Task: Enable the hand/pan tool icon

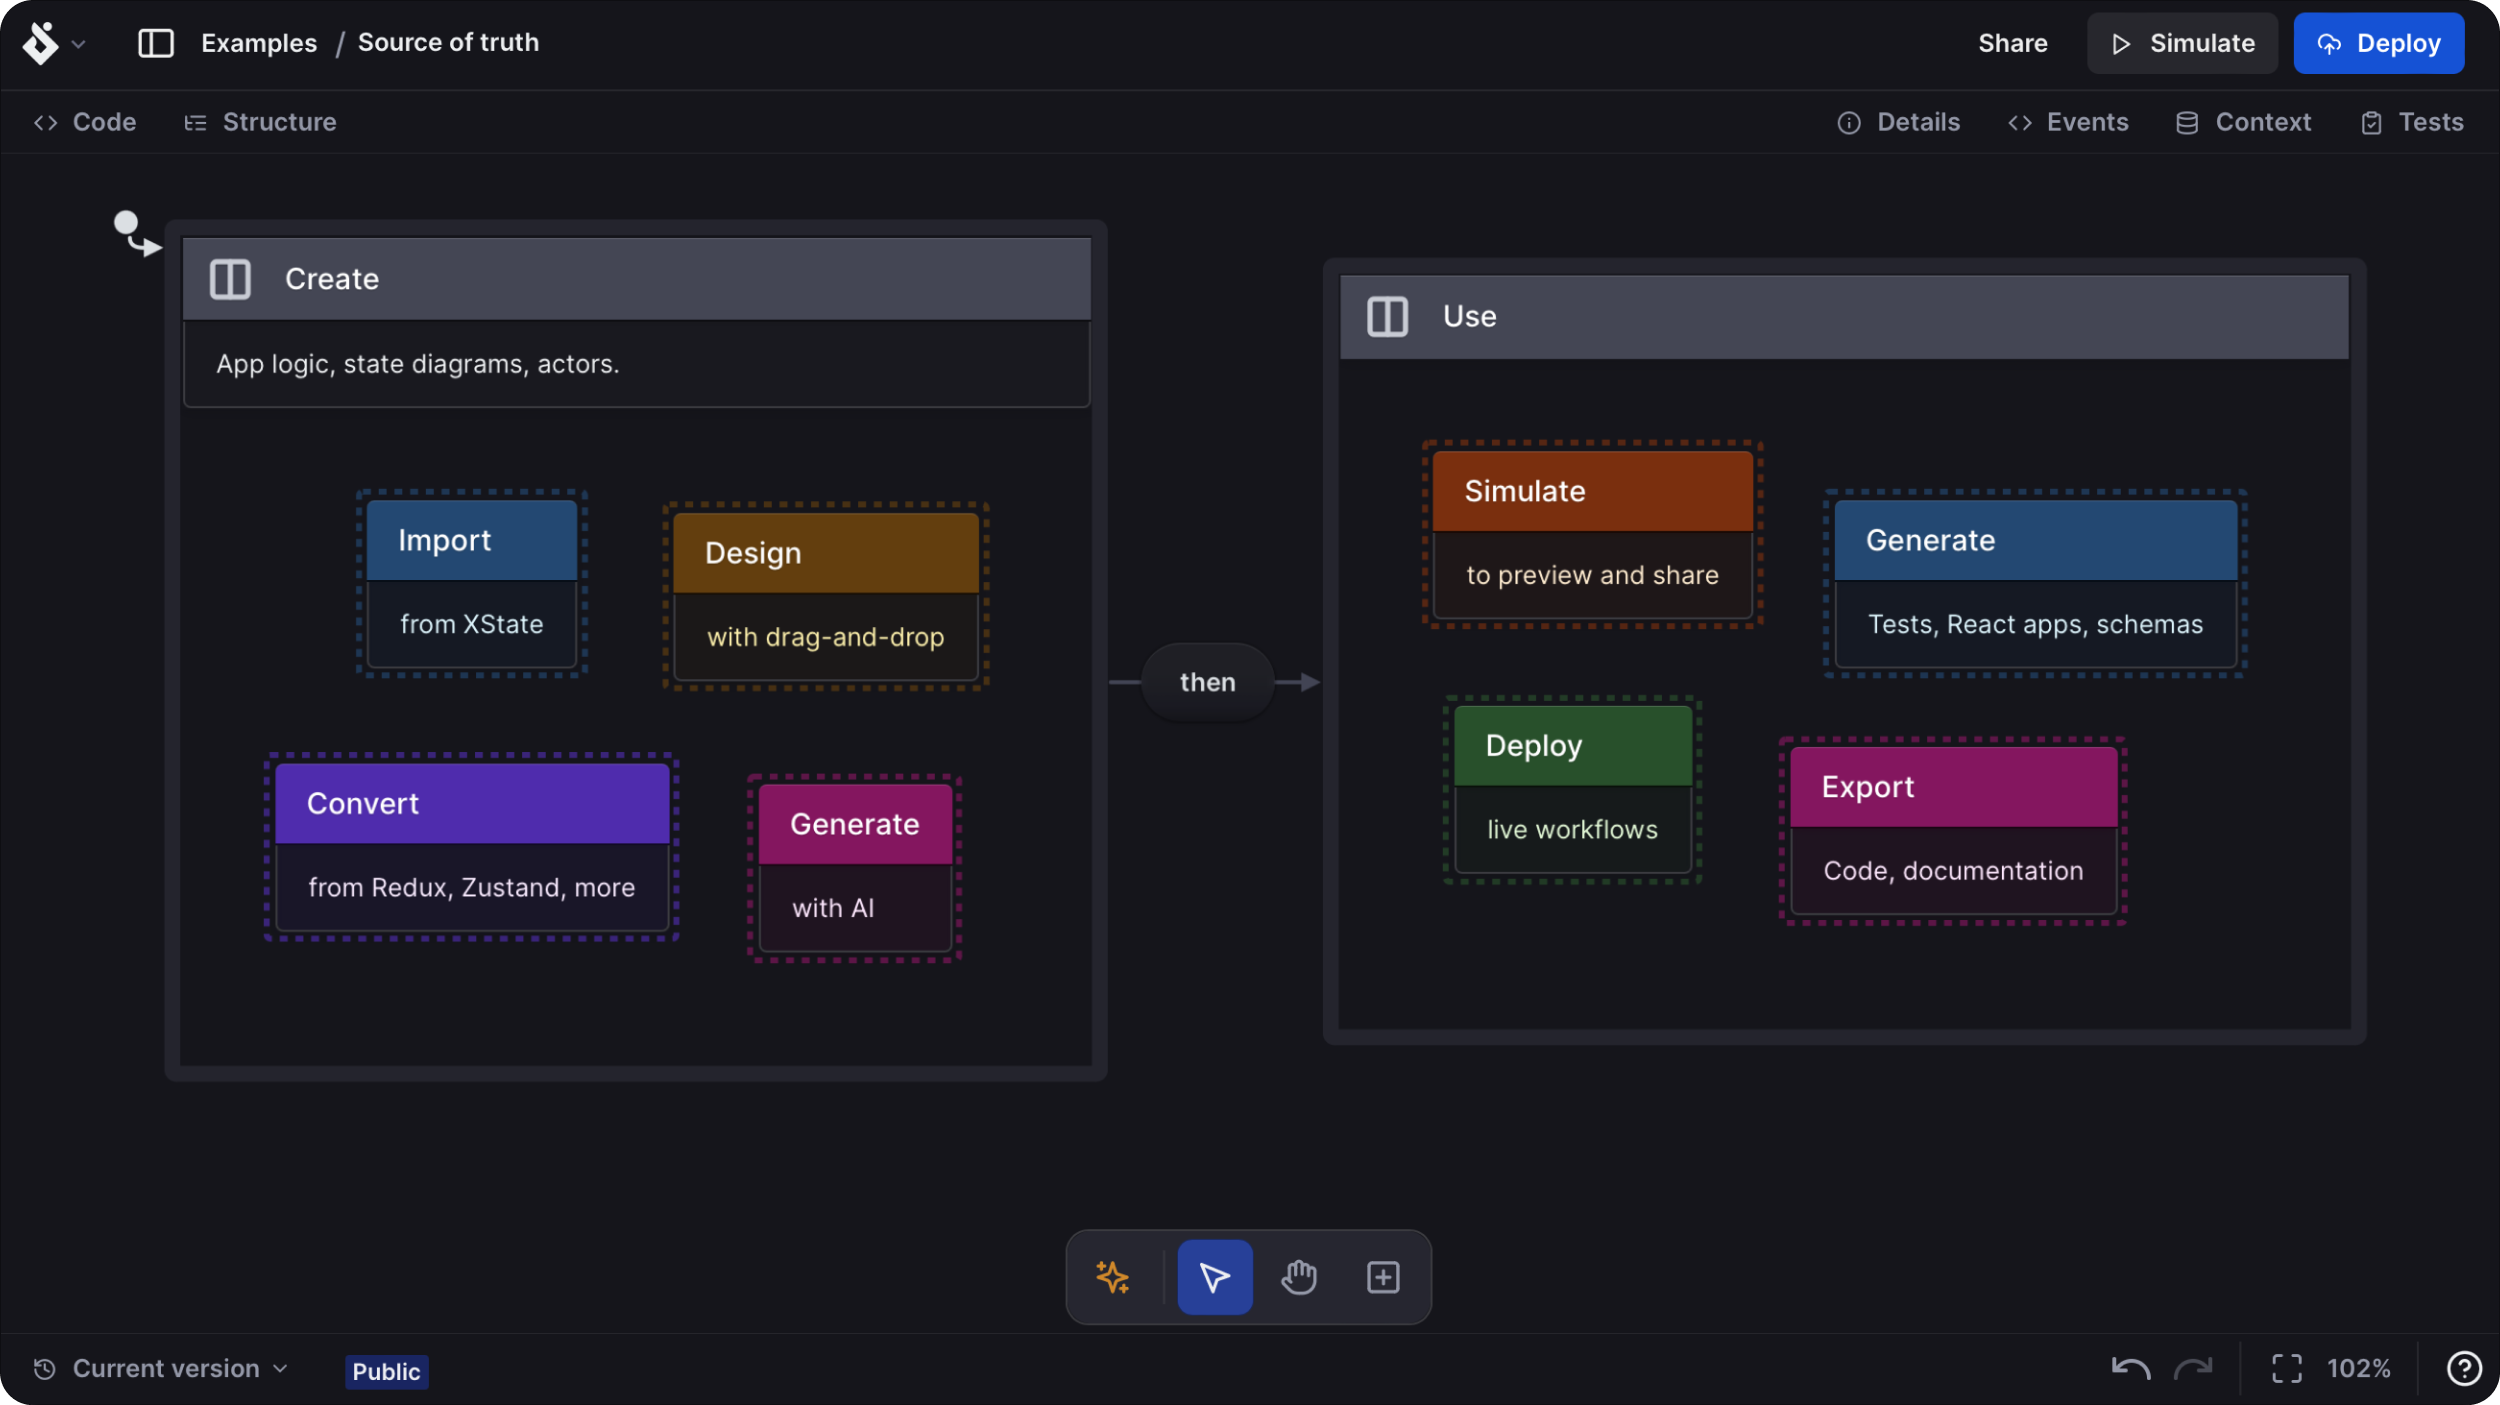Action: pos(1298,1276)
